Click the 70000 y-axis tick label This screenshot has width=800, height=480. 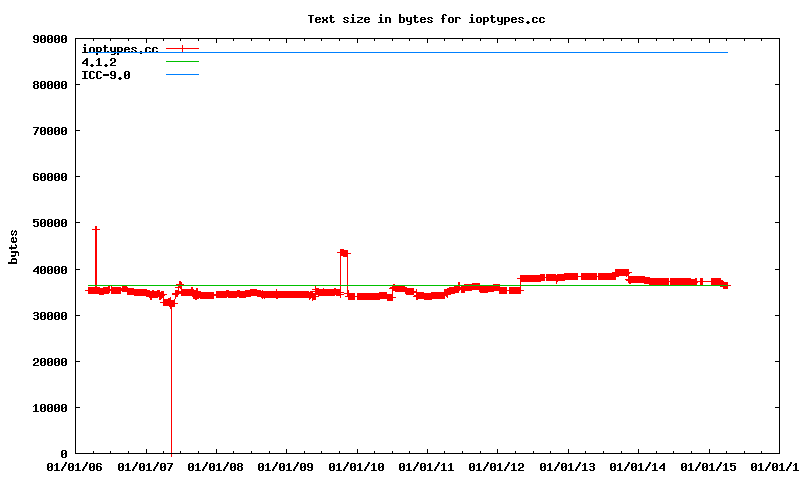coord(49,131)
